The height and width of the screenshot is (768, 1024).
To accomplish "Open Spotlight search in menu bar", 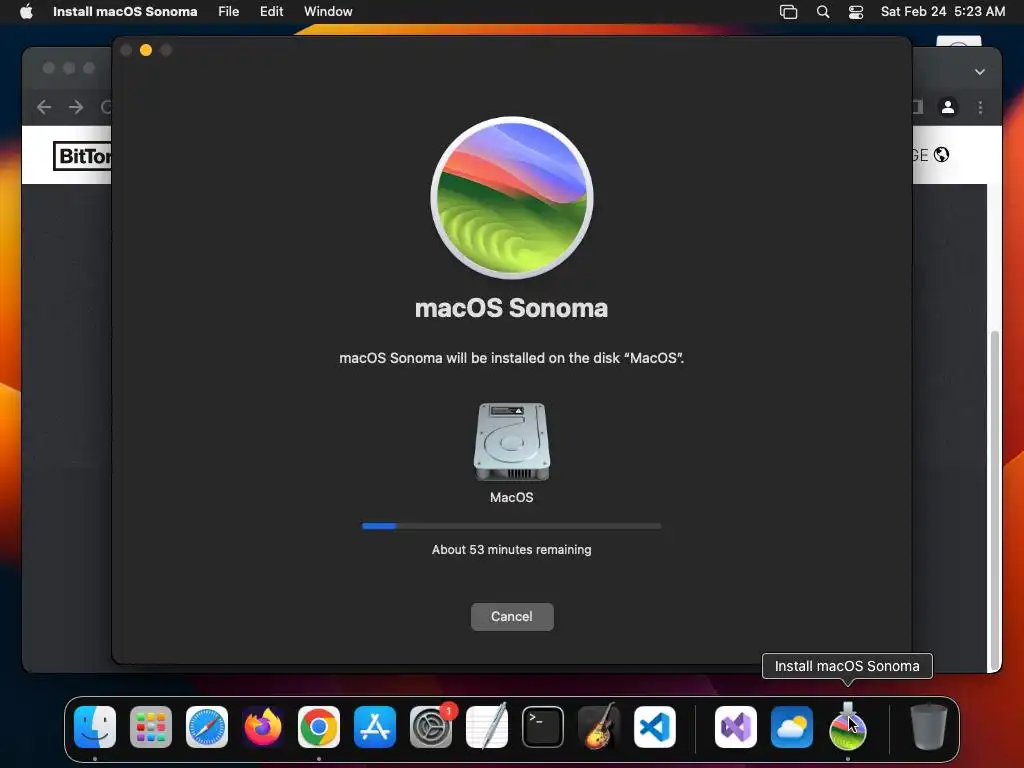I will pyautogui.click(x=823, y=12).
